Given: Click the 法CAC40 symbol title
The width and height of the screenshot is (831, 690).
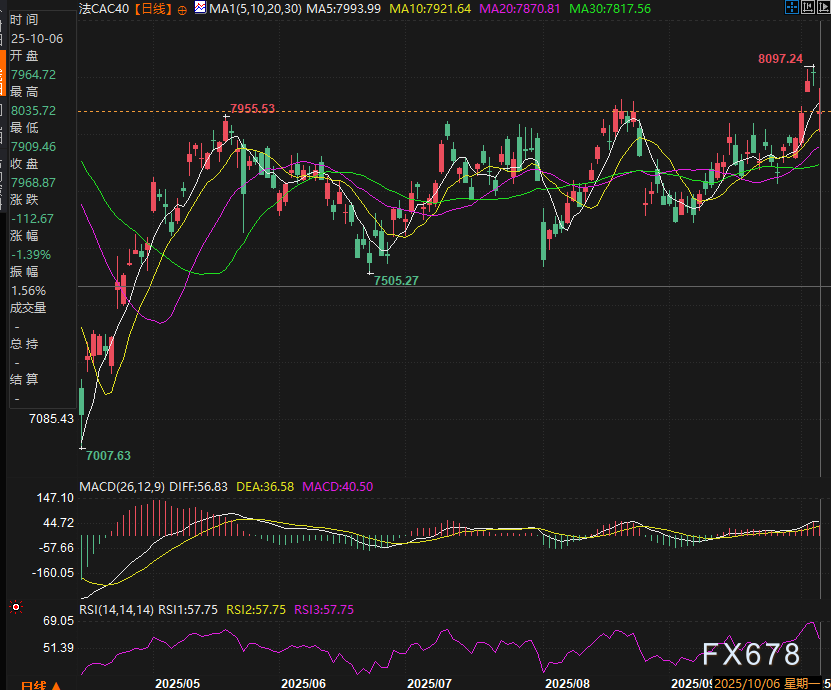Looking at the screenshot, I should coord(105,9).
